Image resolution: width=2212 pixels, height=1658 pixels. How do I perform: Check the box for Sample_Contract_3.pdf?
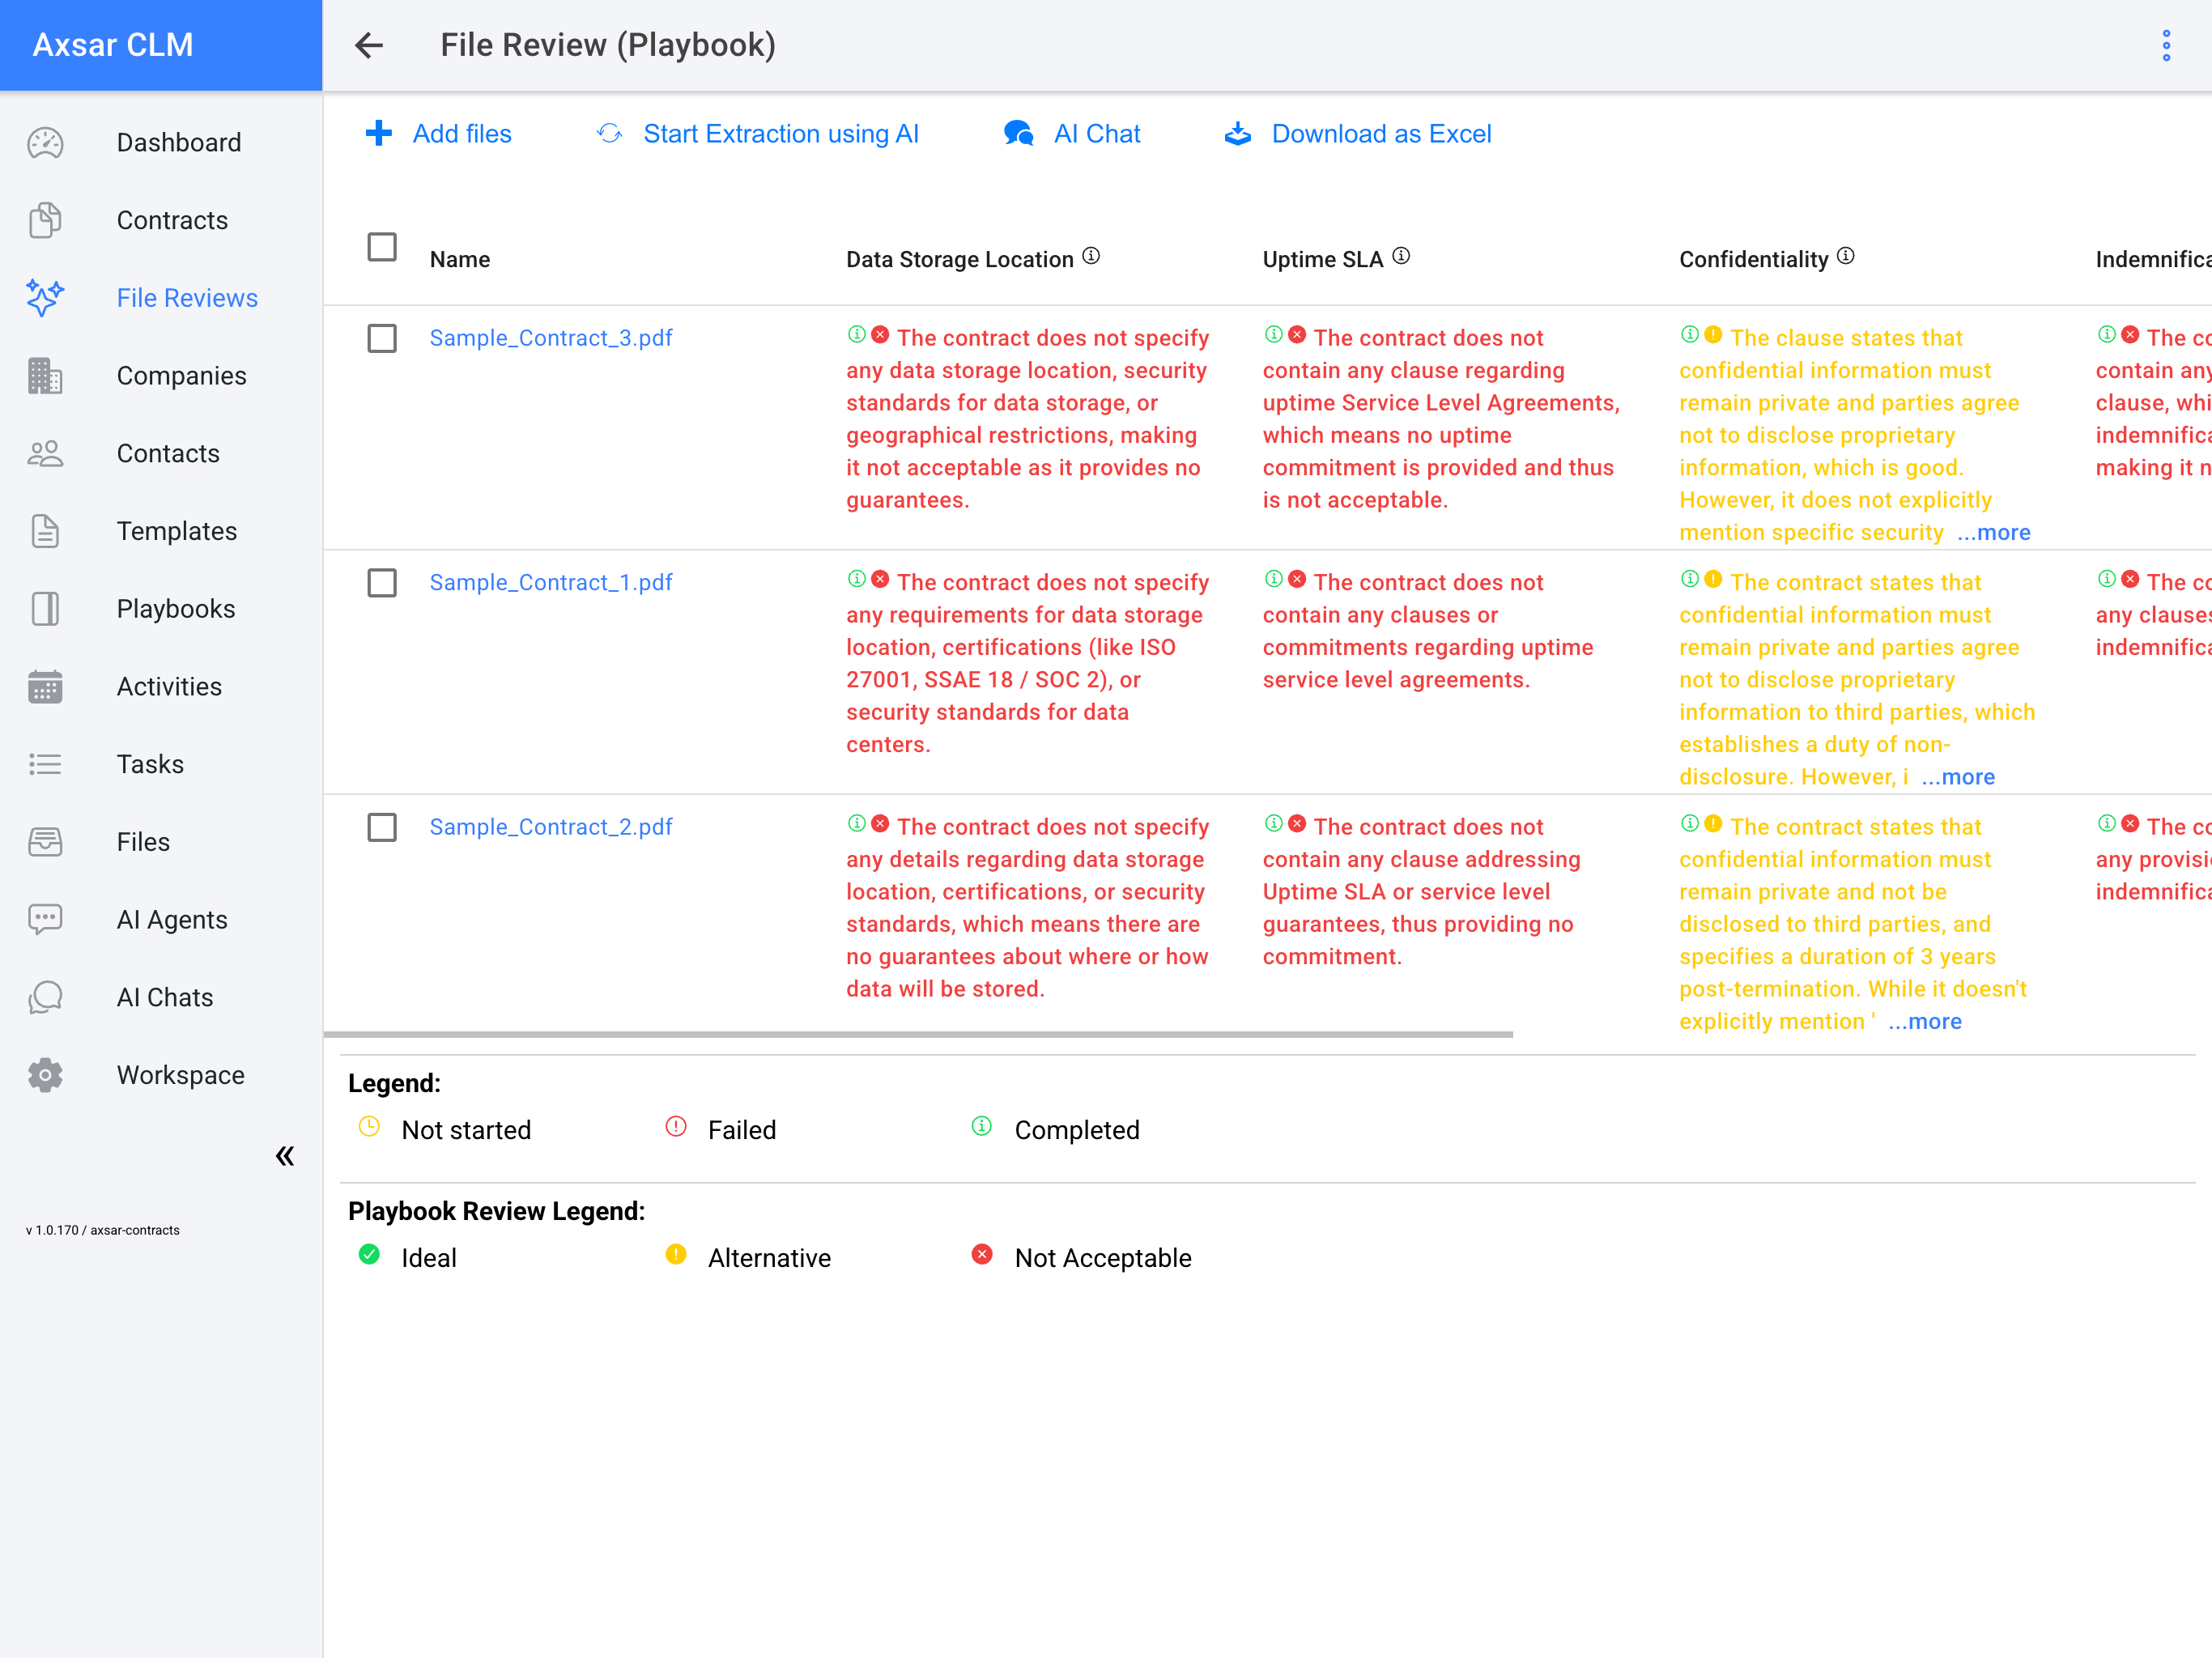click(x=382, y=338)
